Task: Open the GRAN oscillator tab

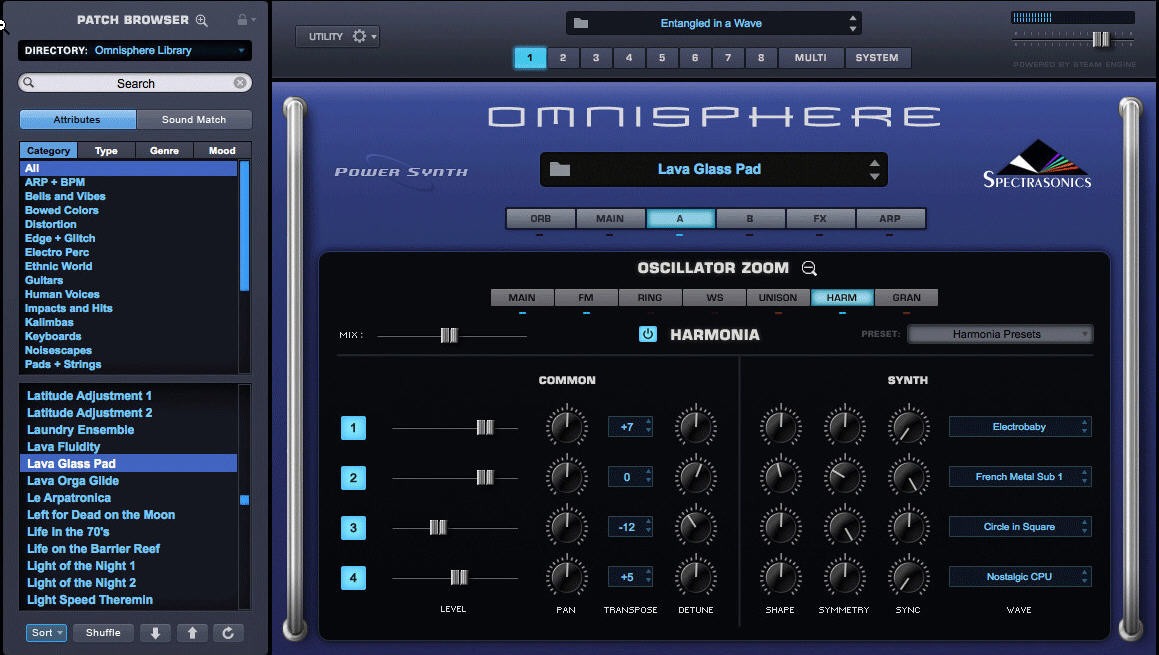Action: (x=906, y=297)
